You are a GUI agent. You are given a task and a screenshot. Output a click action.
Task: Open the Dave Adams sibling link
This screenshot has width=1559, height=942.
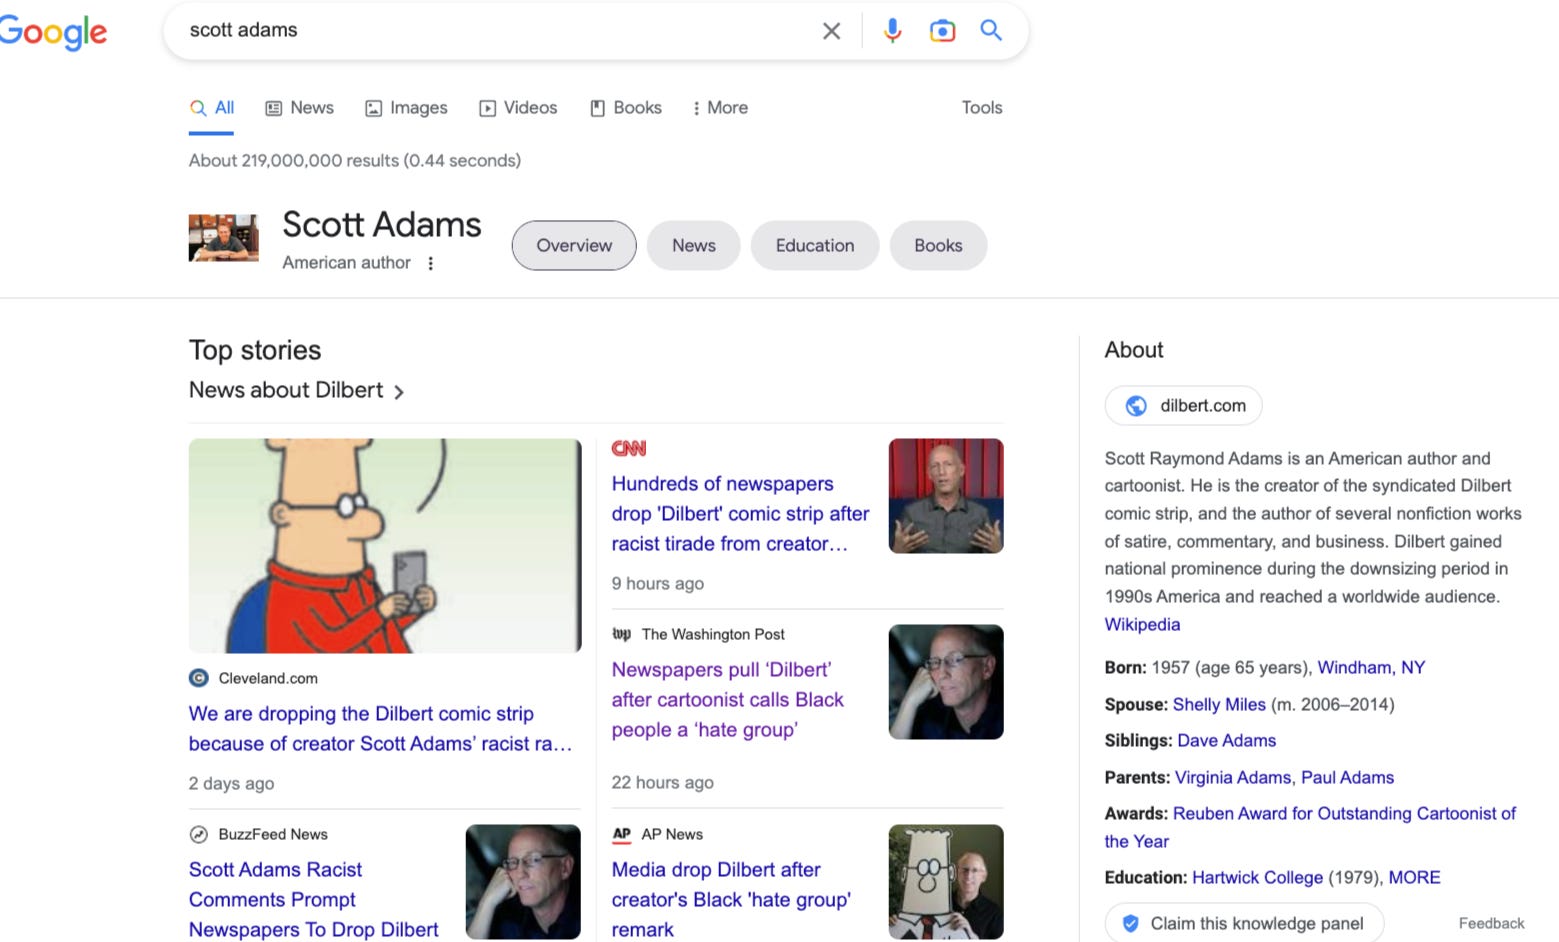coord(1227,741)
